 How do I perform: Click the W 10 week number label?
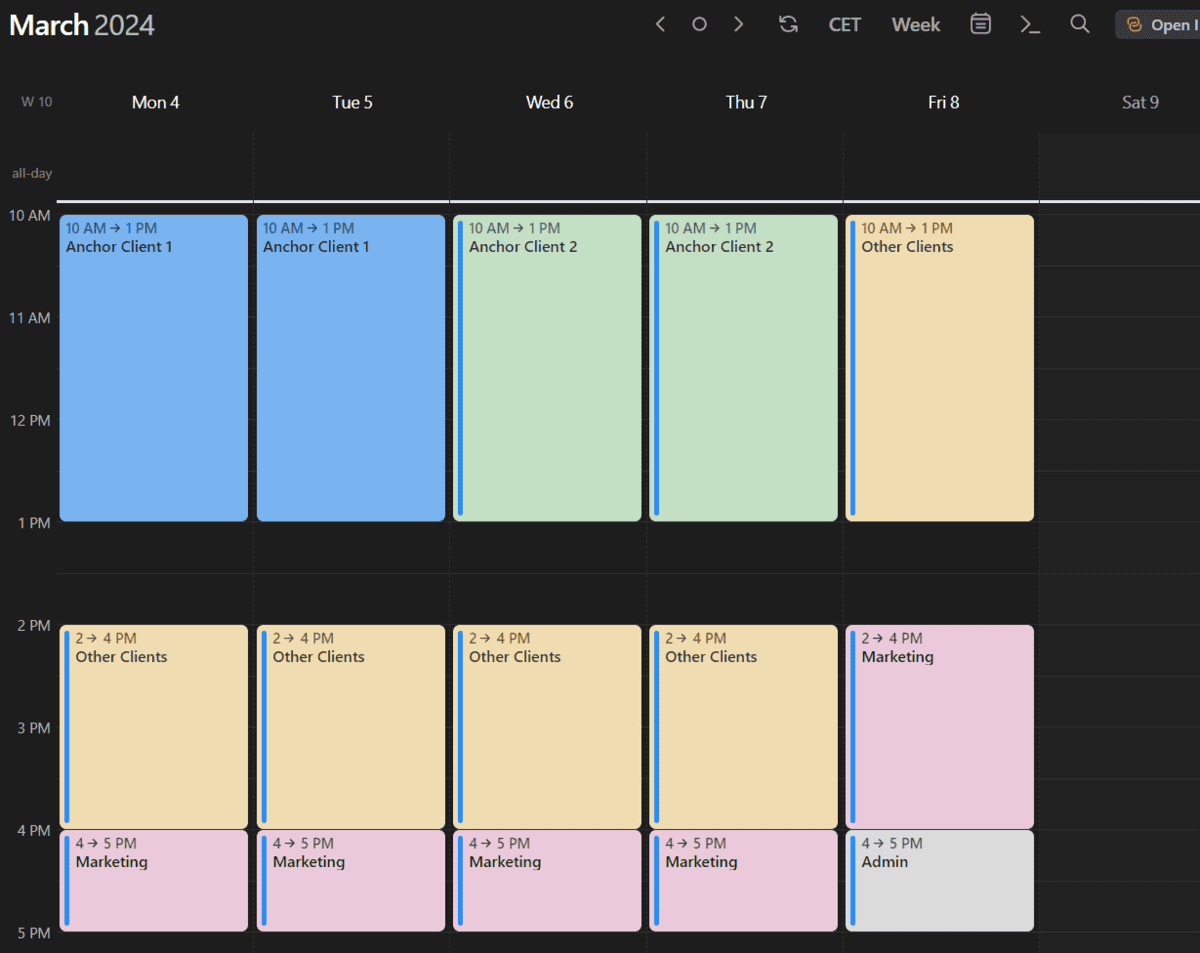click(x=37, y=102)
